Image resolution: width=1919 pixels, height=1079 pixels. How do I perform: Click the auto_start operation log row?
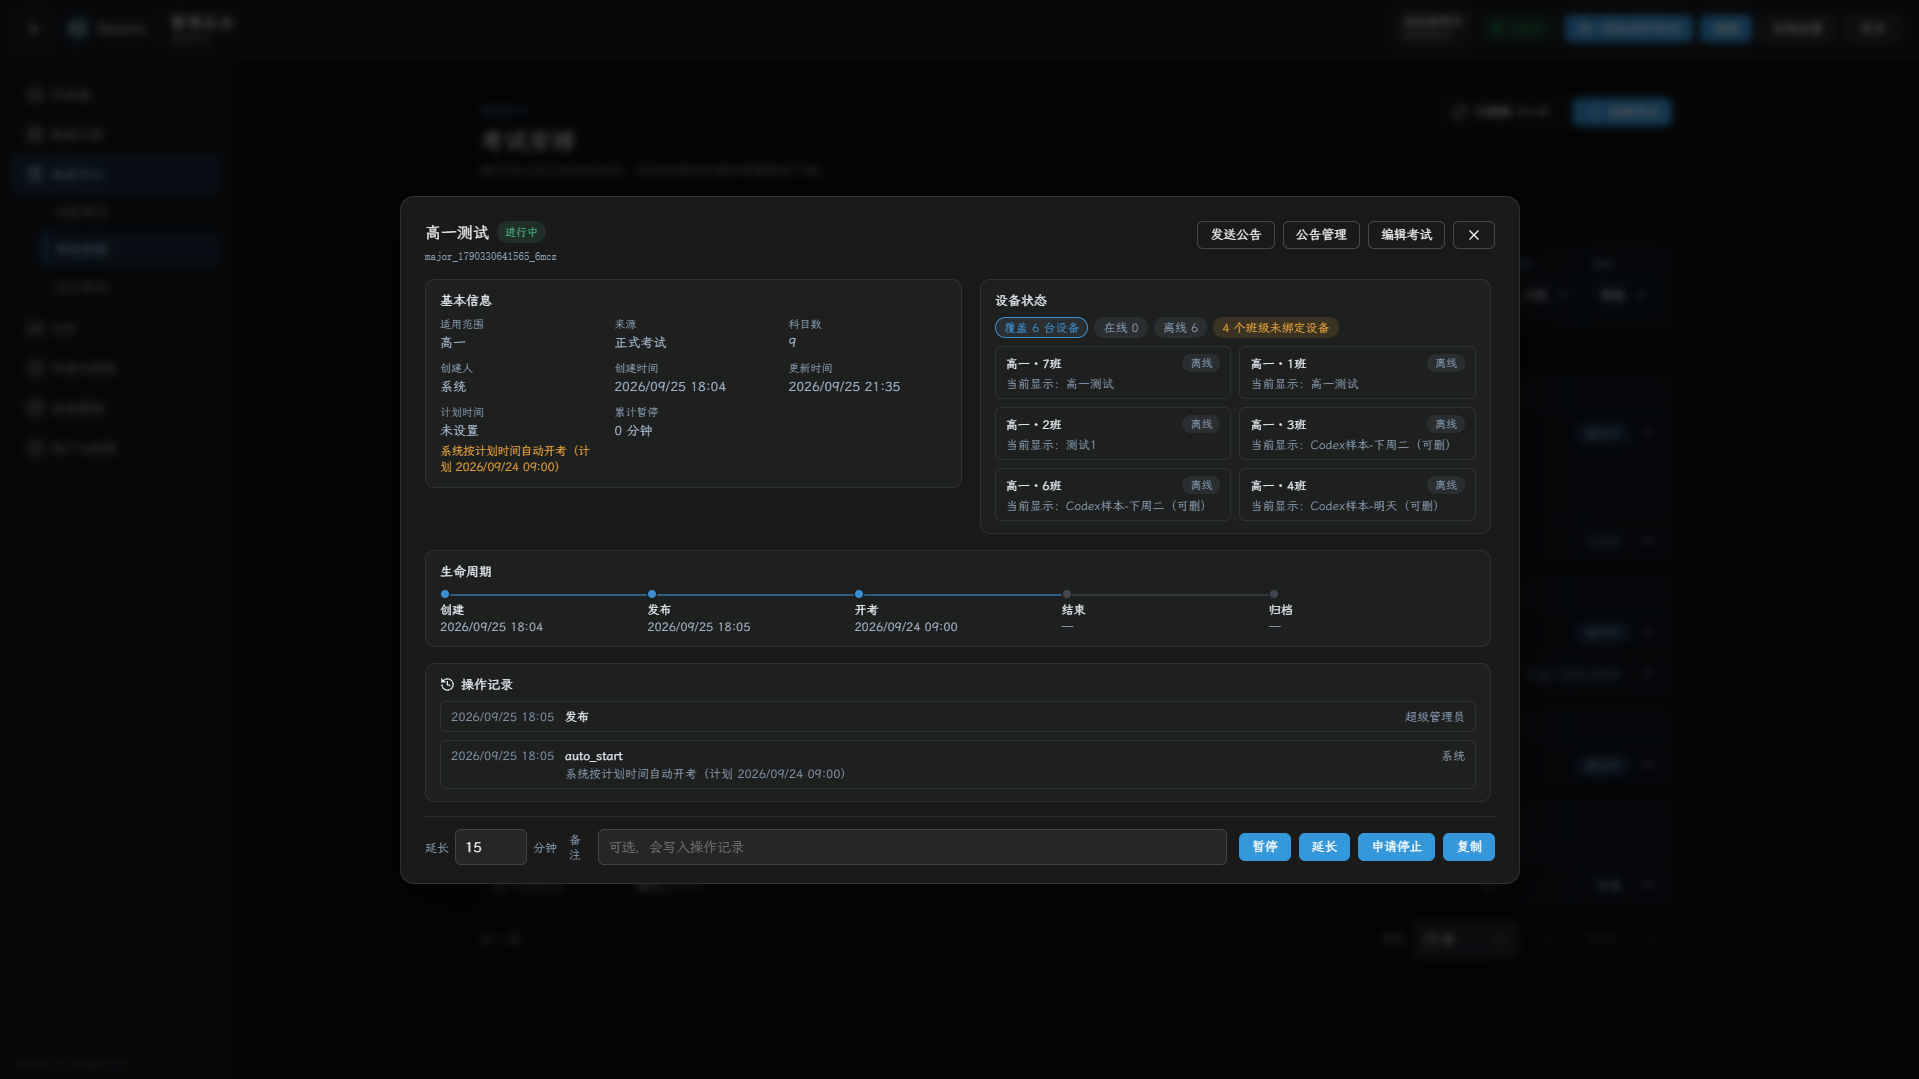tap(957, 765)
